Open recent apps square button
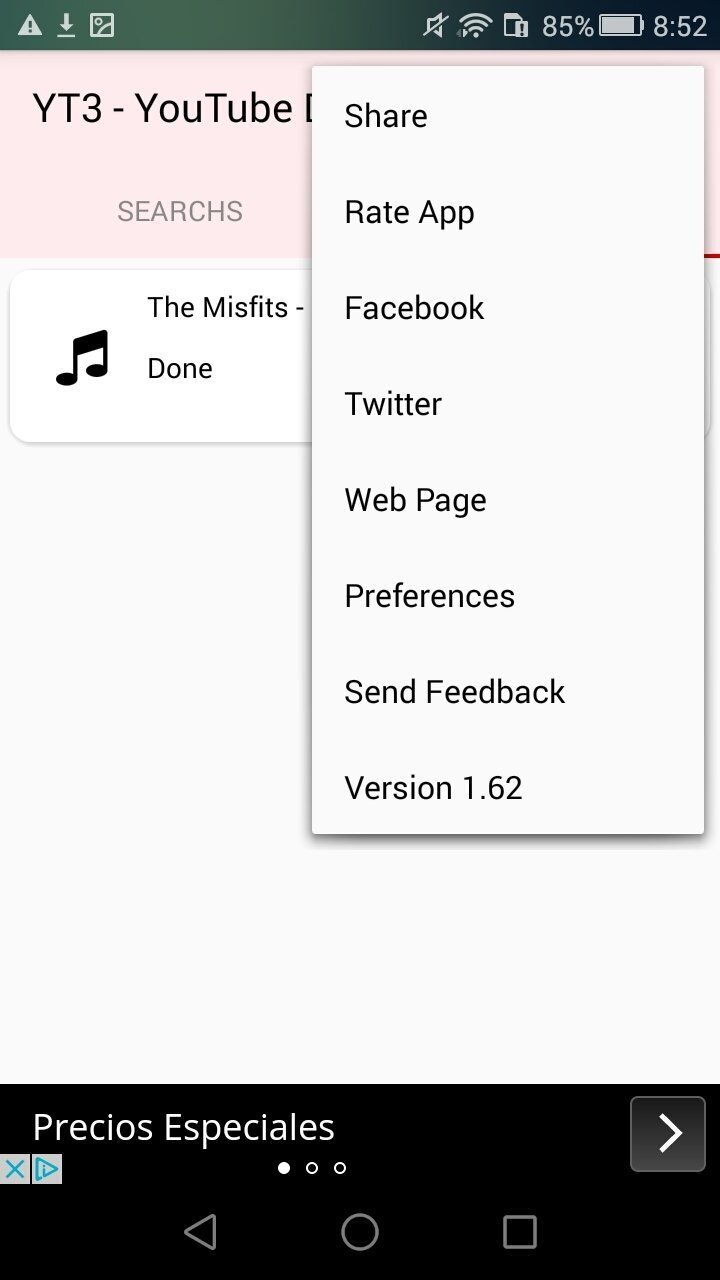The image size is (720, 1280). (x=519, y=1232)
